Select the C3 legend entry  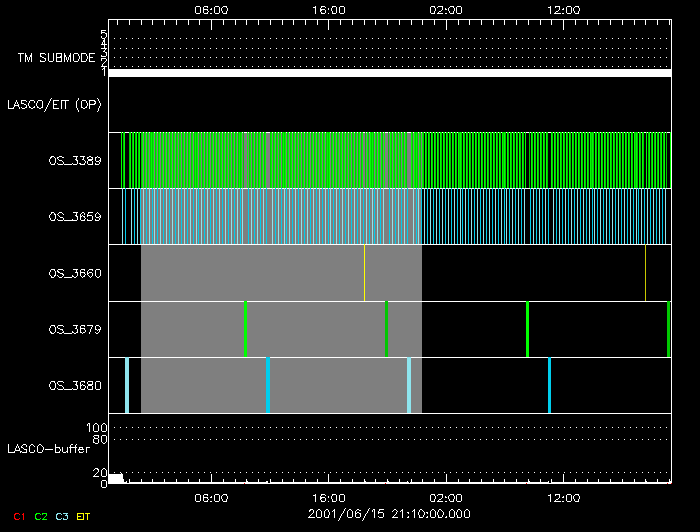point(62,515)
